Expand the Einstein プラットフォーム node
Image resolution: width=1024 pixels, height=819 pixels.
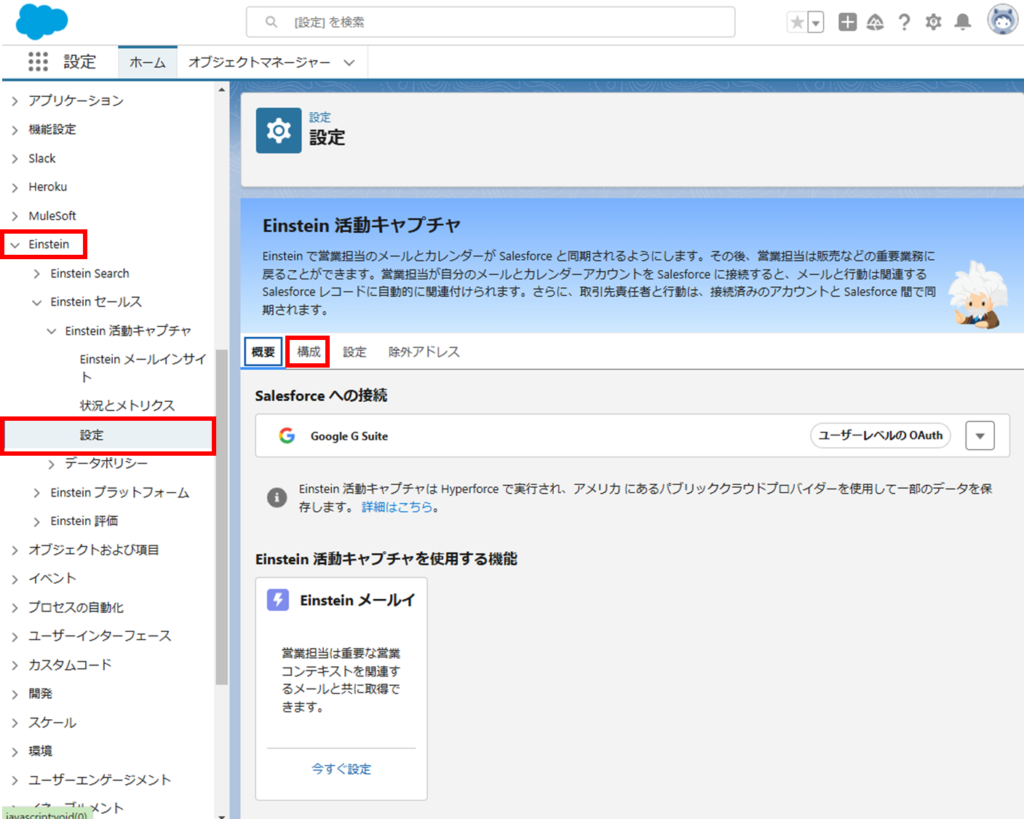tap(37, 493)
